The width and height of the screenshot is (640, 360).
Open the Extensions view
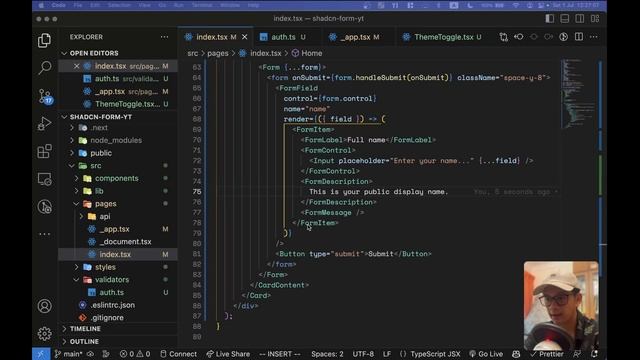[x=44, y=151]
